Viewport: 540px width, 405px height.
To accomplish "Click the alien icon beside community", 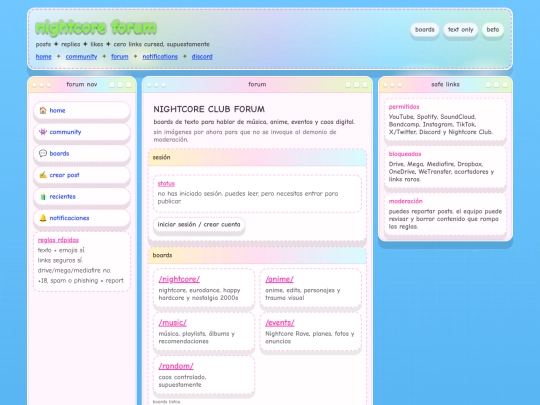I will tap(43, 132).
